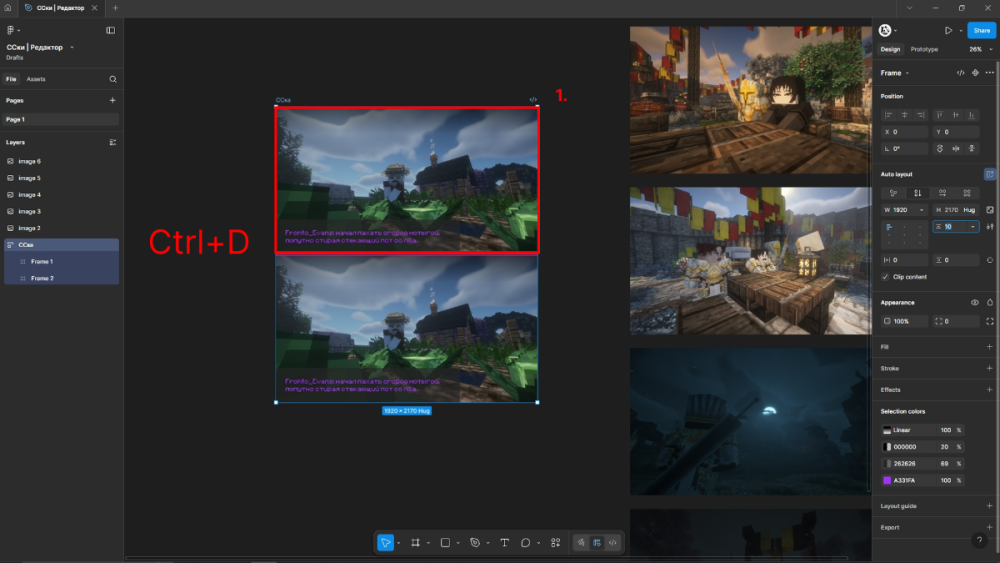Switch to the Prototype tab

click(924, 49)
